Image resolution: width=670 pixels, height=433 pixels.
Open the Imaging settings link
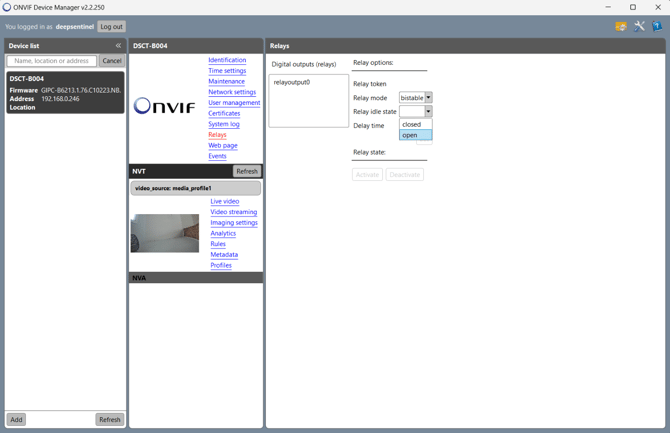tap(234, 223)
